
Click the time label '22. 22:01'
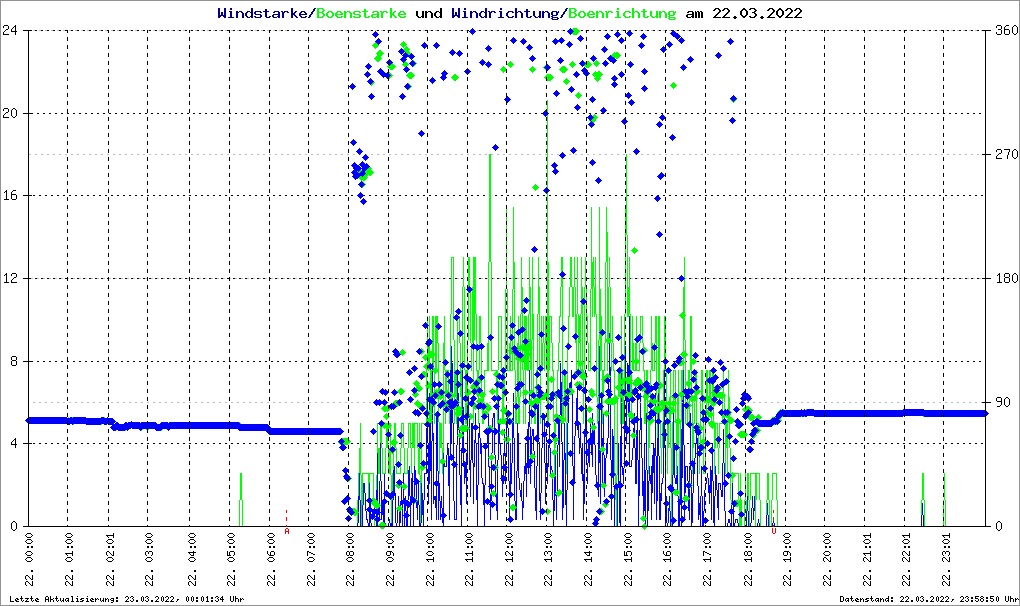[x=906, y=560]
